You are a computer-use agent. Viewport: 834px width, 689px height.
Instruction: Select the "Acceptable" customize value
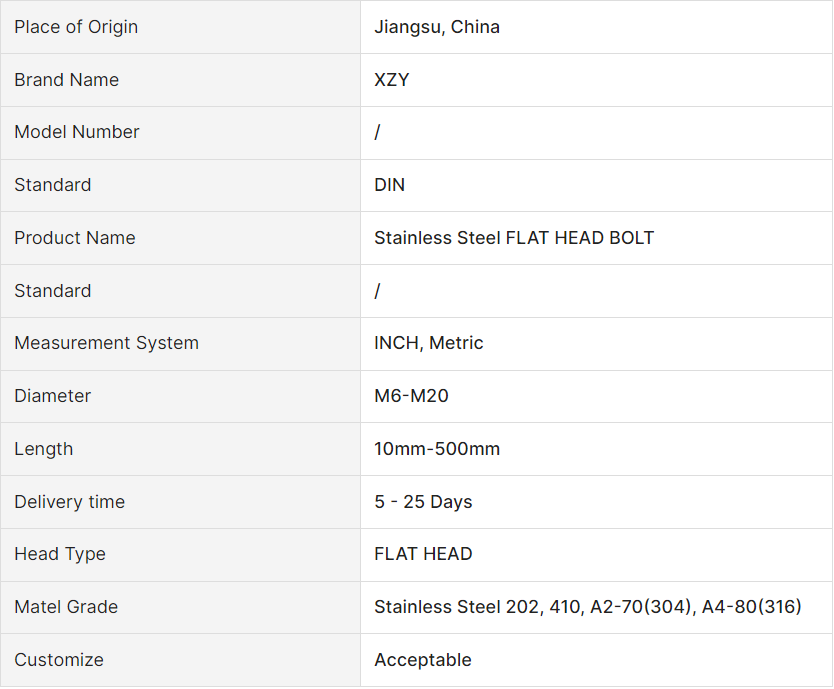tap(423, 660)
